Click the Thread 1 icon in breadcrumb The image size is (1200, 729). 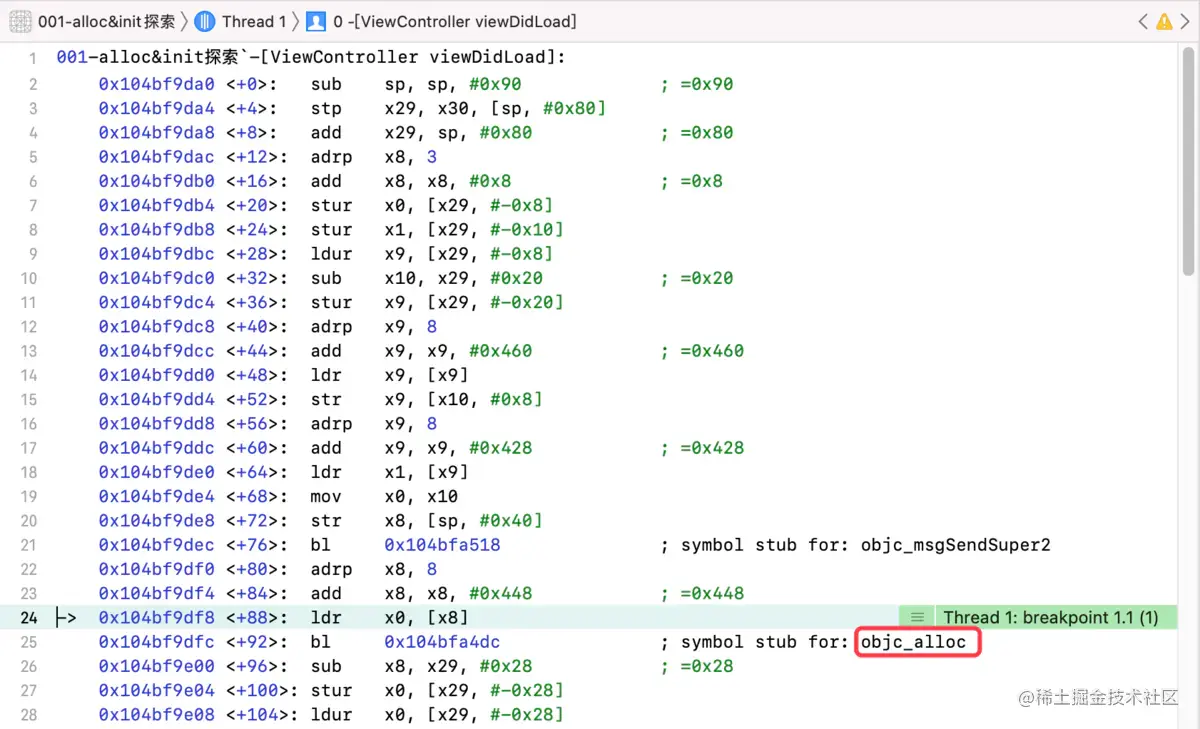pyautogui.click(x=205, y=21)
